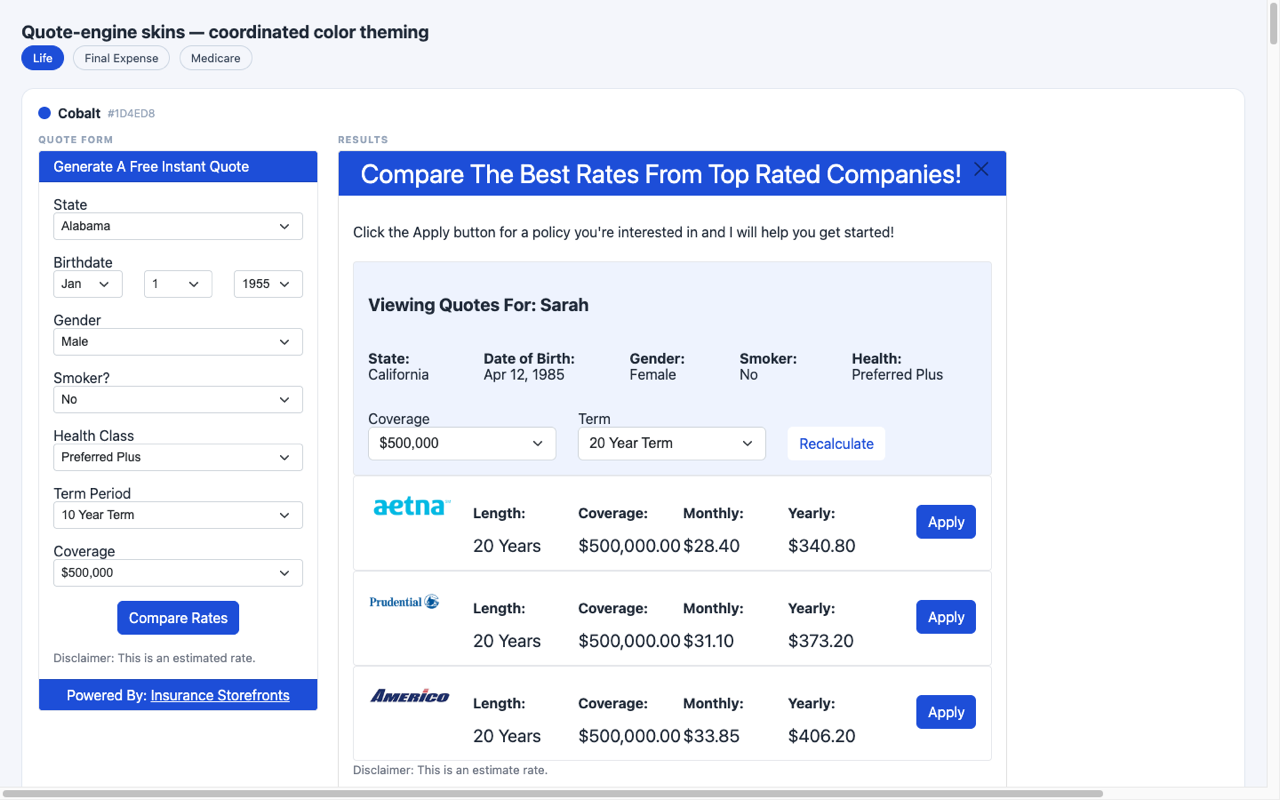1280x800 pixels.
Task: Click the vertical scrollbar thumb
Action: coord(1273,24)
